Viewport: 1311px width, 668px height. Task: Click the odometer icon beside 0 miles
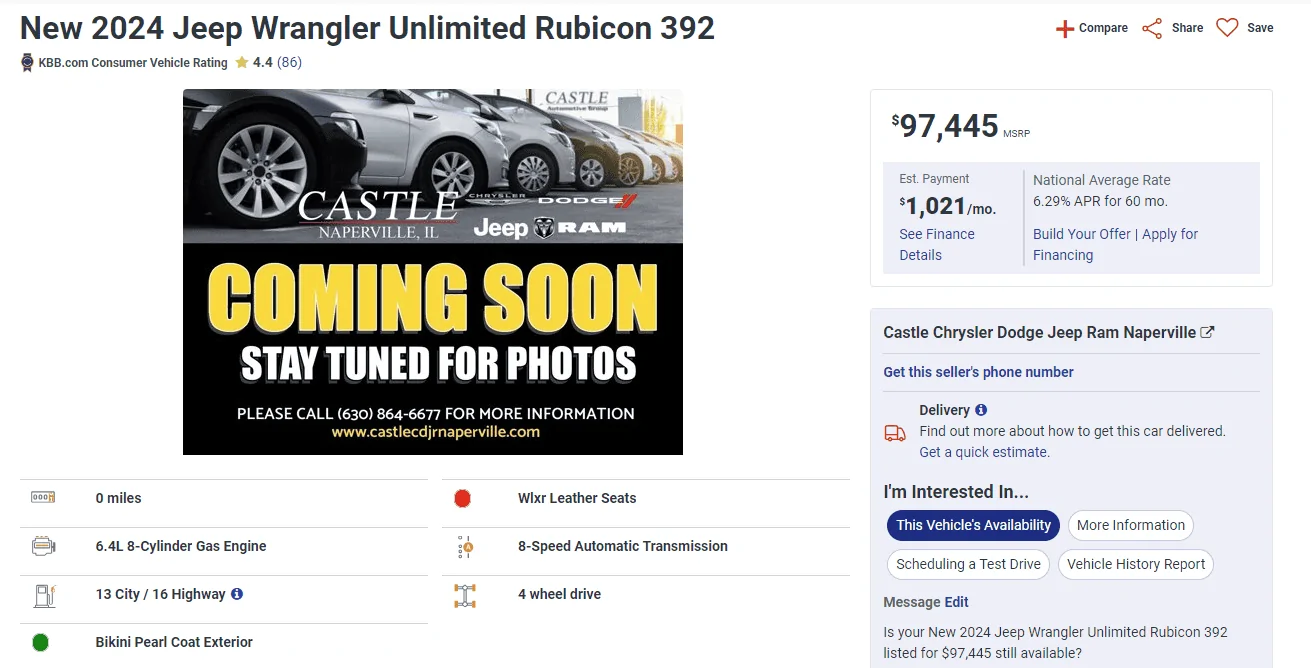click(43, 497)
